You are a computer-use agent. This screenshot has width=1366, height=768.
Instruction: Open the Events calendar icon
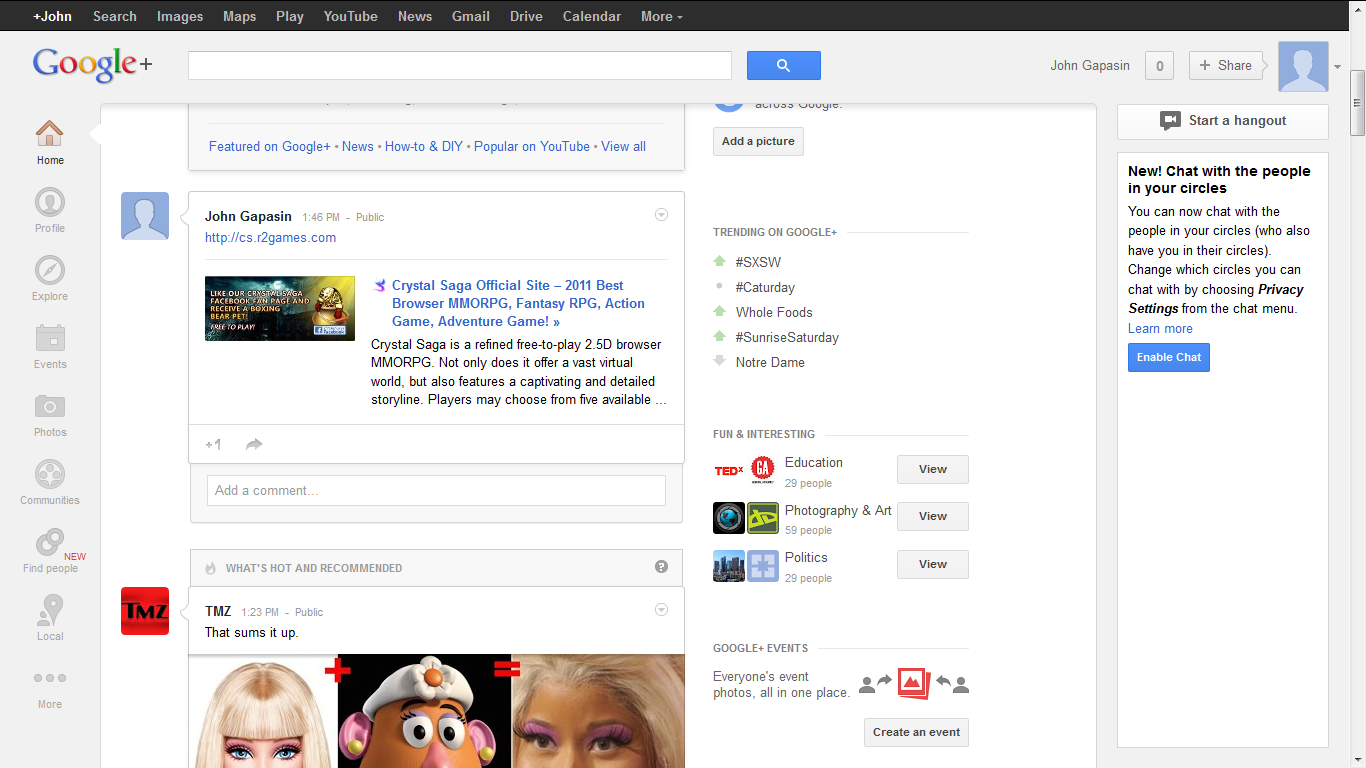pos(49,339)
